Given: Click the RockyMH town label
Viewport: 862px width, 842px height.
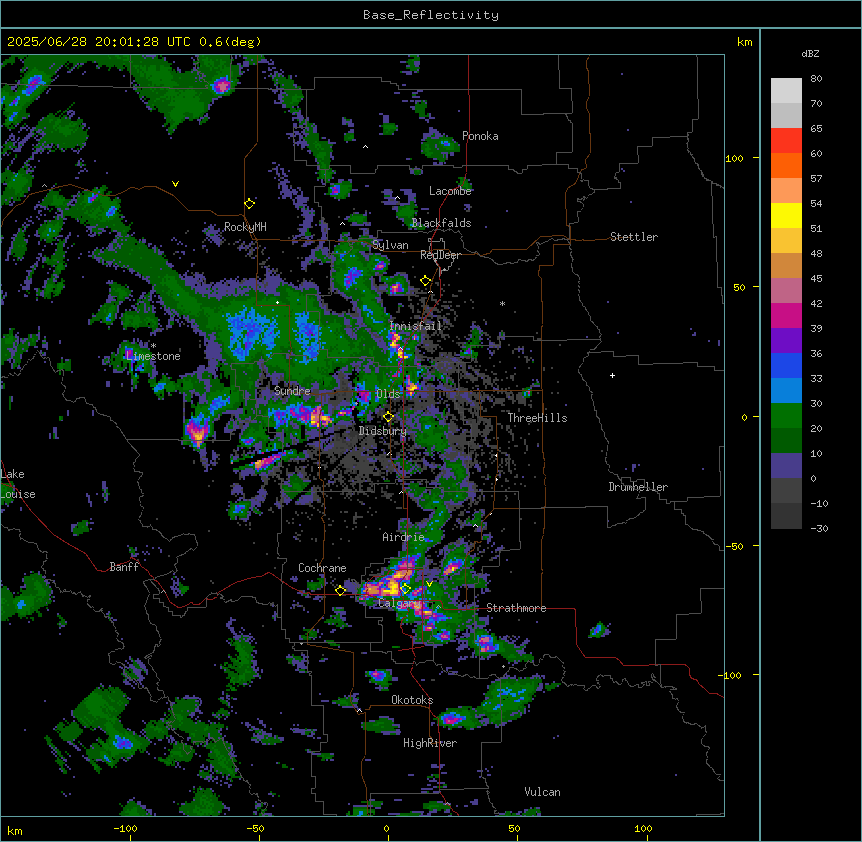Looking at the screenshot, I should click(245, 227).
